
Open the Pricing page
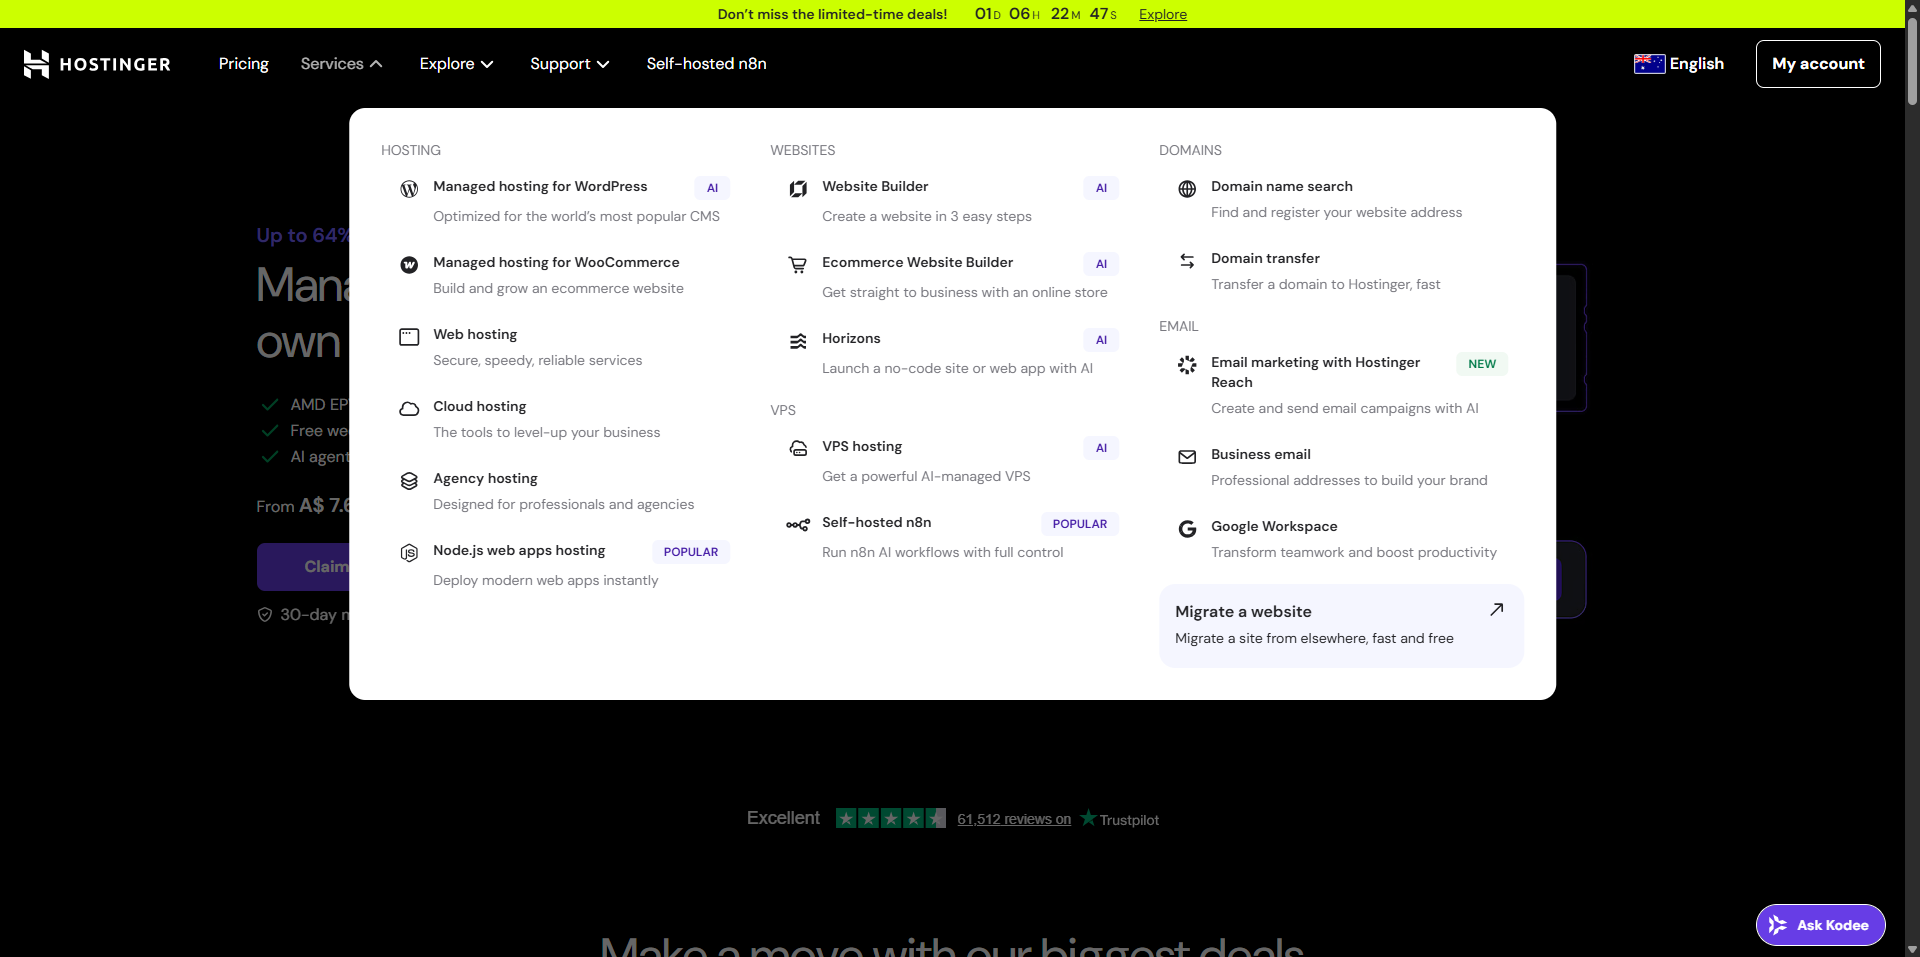[244, 64]
